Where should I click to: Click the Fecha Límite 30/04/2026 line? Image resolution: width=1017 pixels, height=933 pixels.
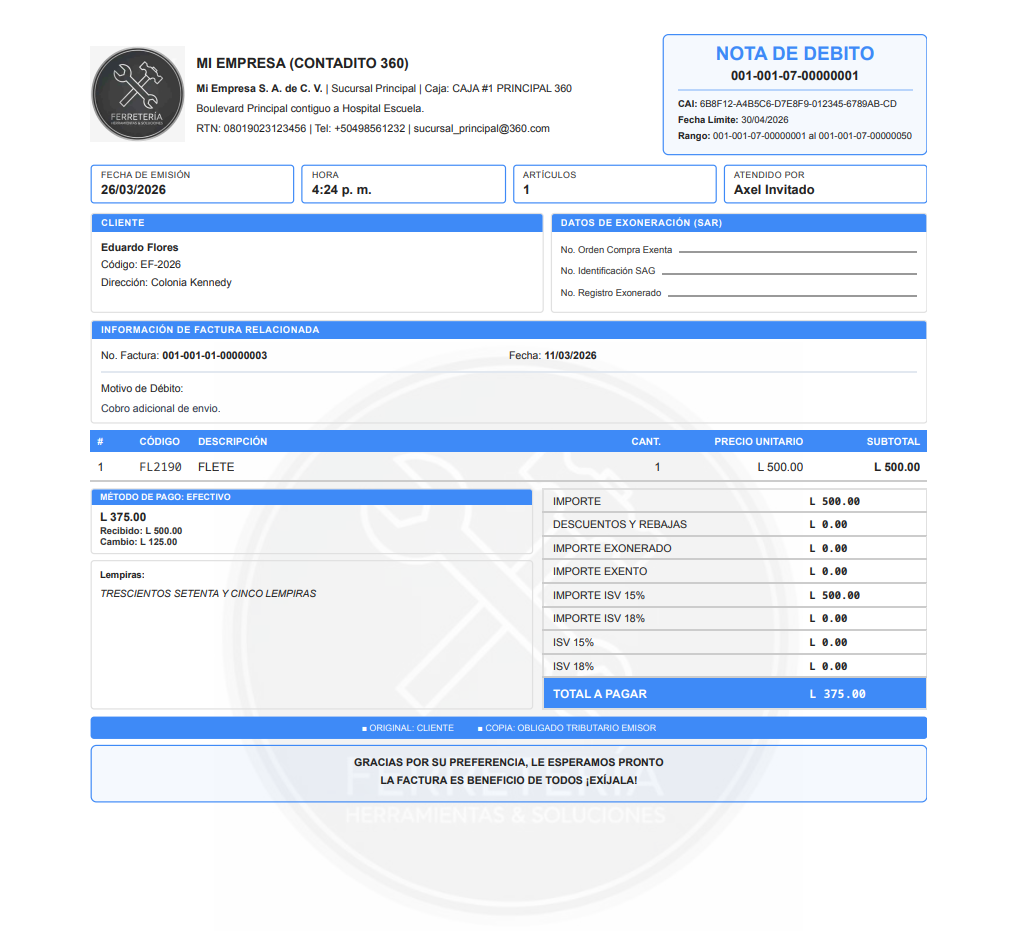[x=733, y=120]
